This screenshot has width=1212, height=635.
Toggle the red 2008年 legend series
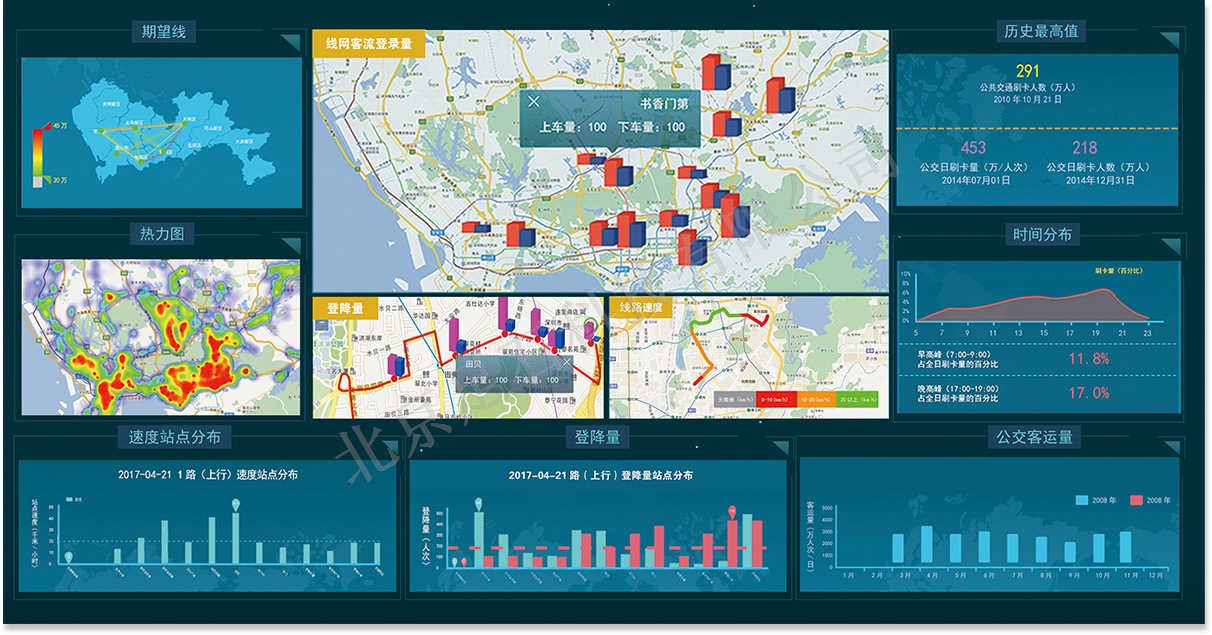click(1136, 500)
